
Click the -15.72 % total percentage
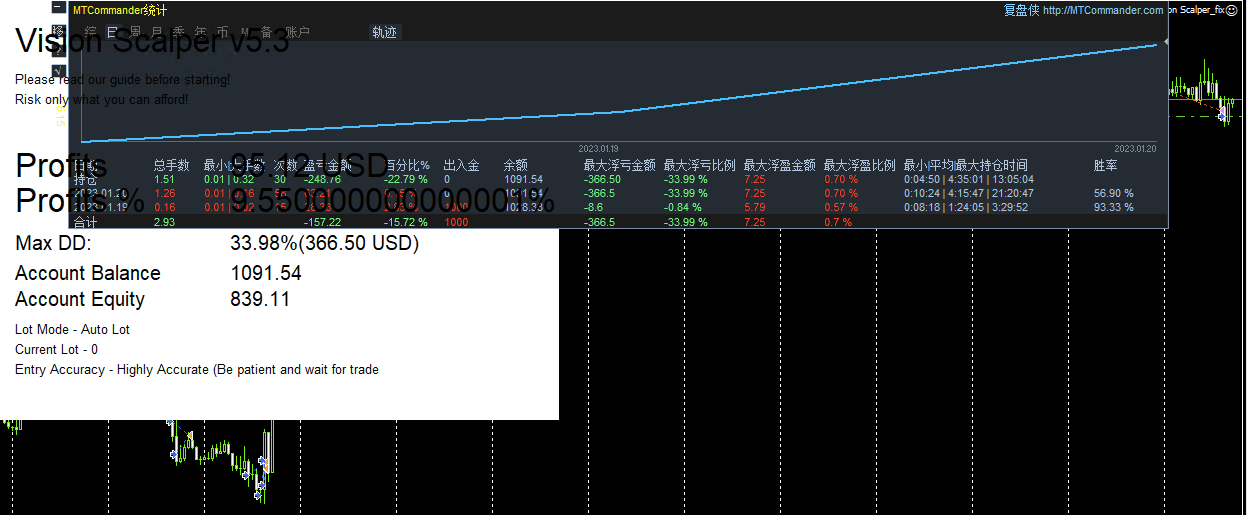coord(406,222)
